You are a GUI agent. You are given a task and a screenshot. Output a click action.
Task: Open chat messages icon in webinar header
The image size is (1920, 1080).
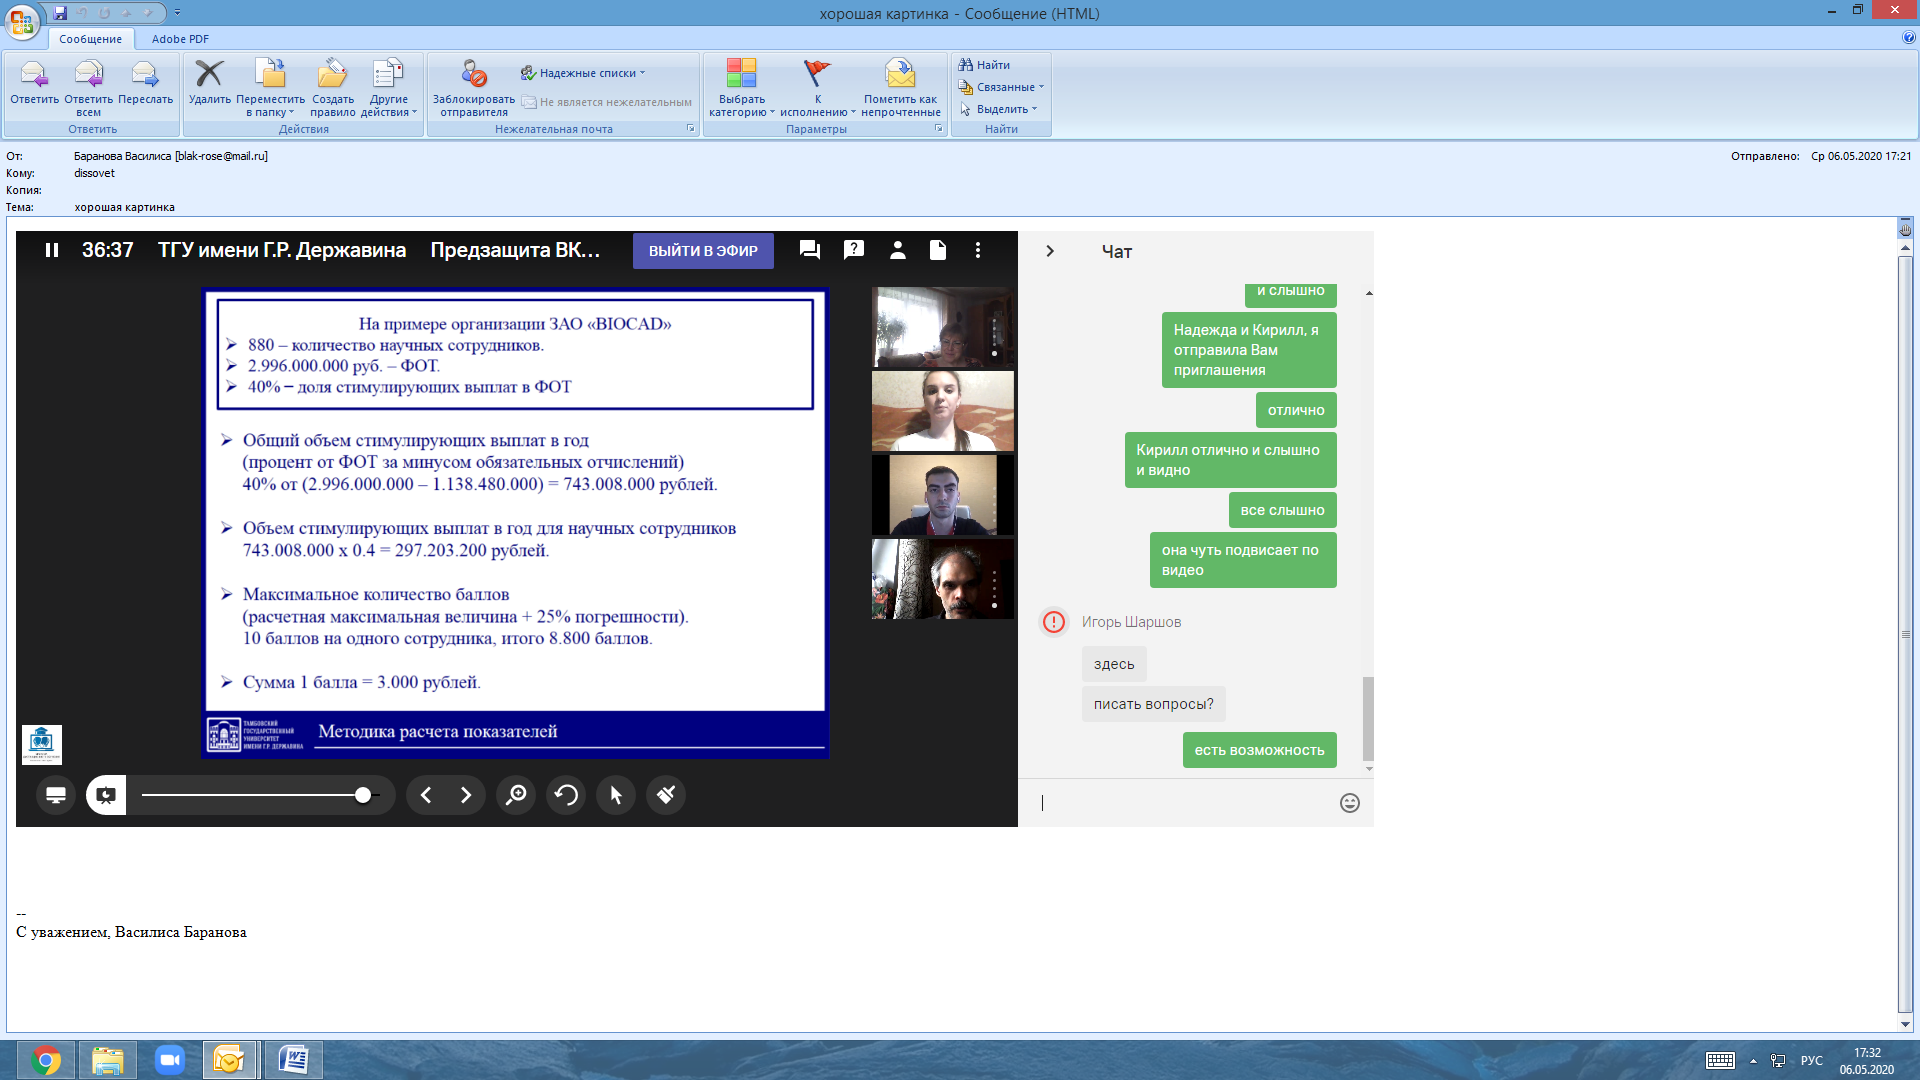click(x=810, y=251)
